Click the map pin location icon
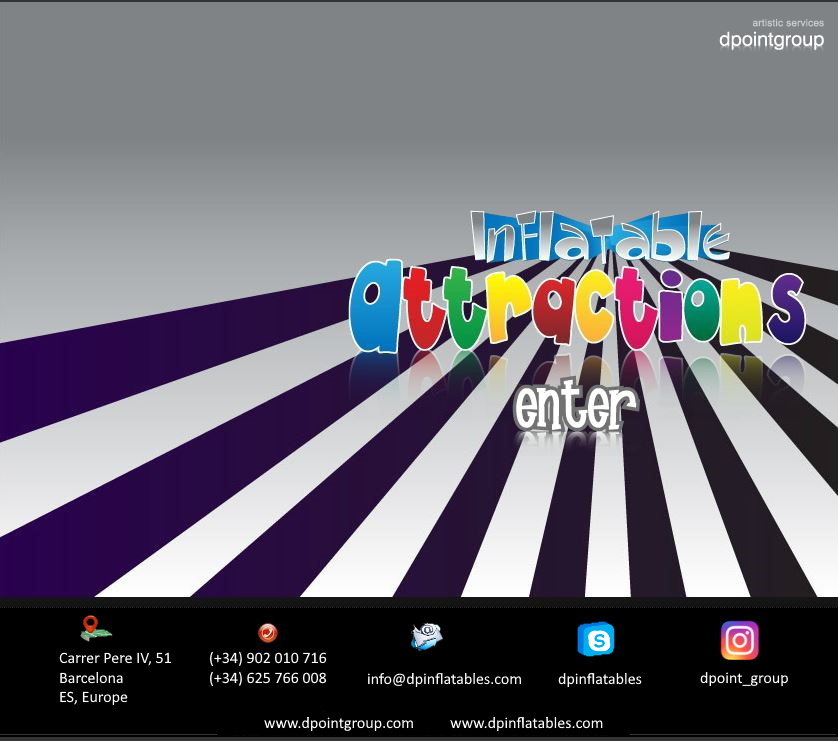Viewport: 838px width, 741px height. coord(95,629)
